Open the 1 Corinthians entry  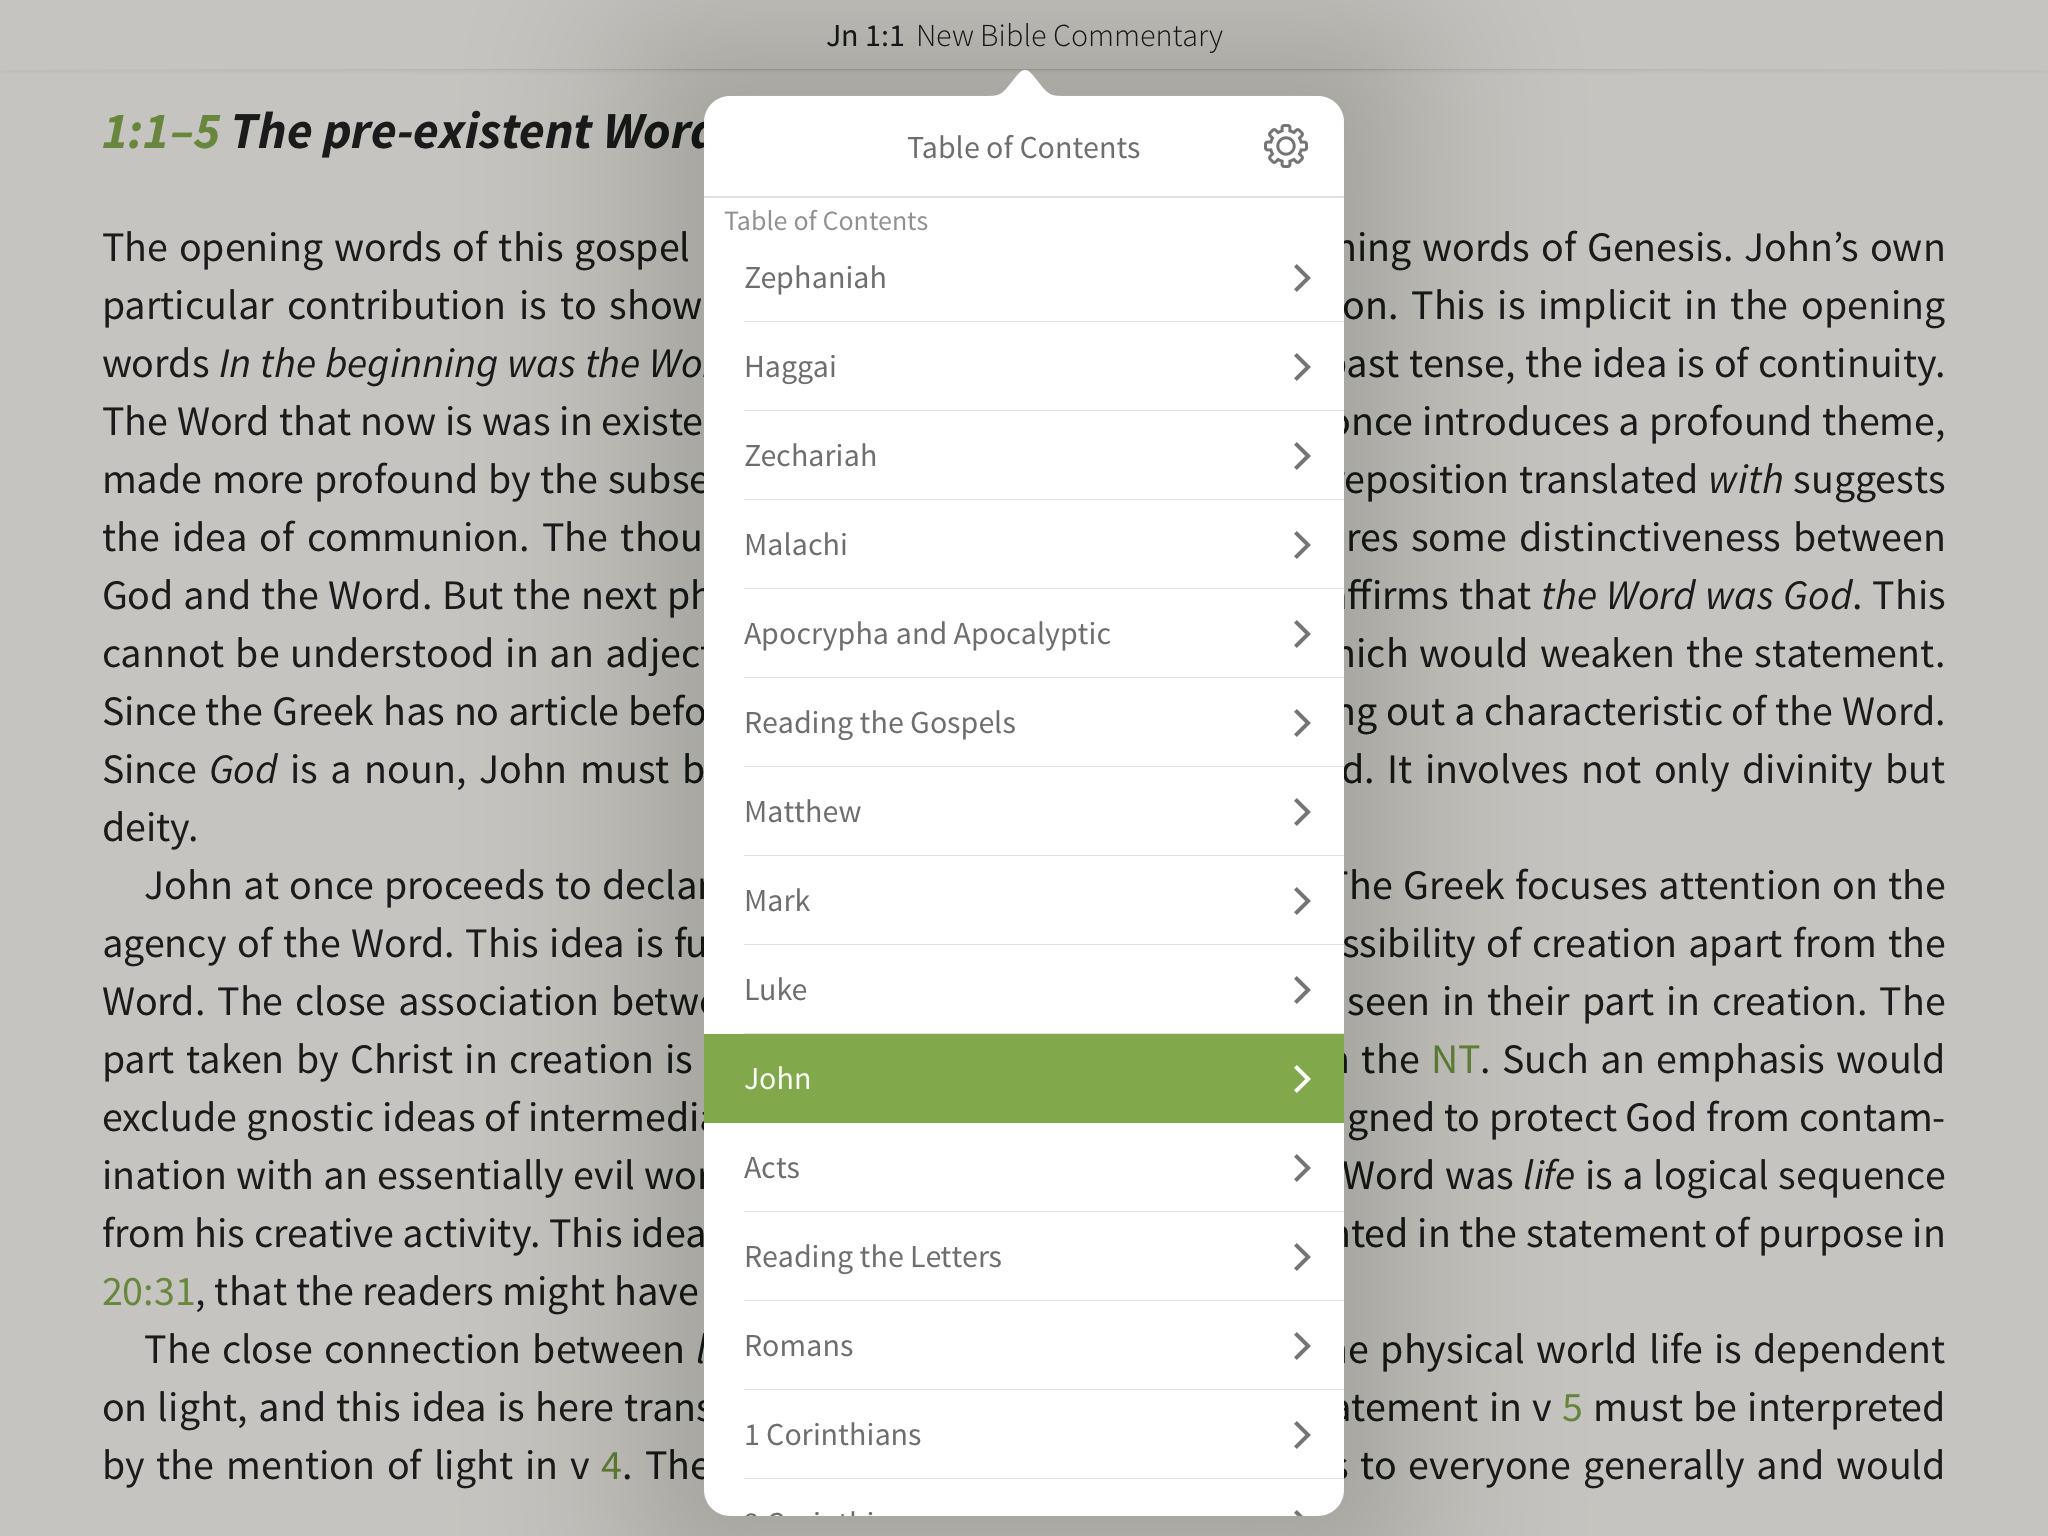[x=1023, y=1435]
